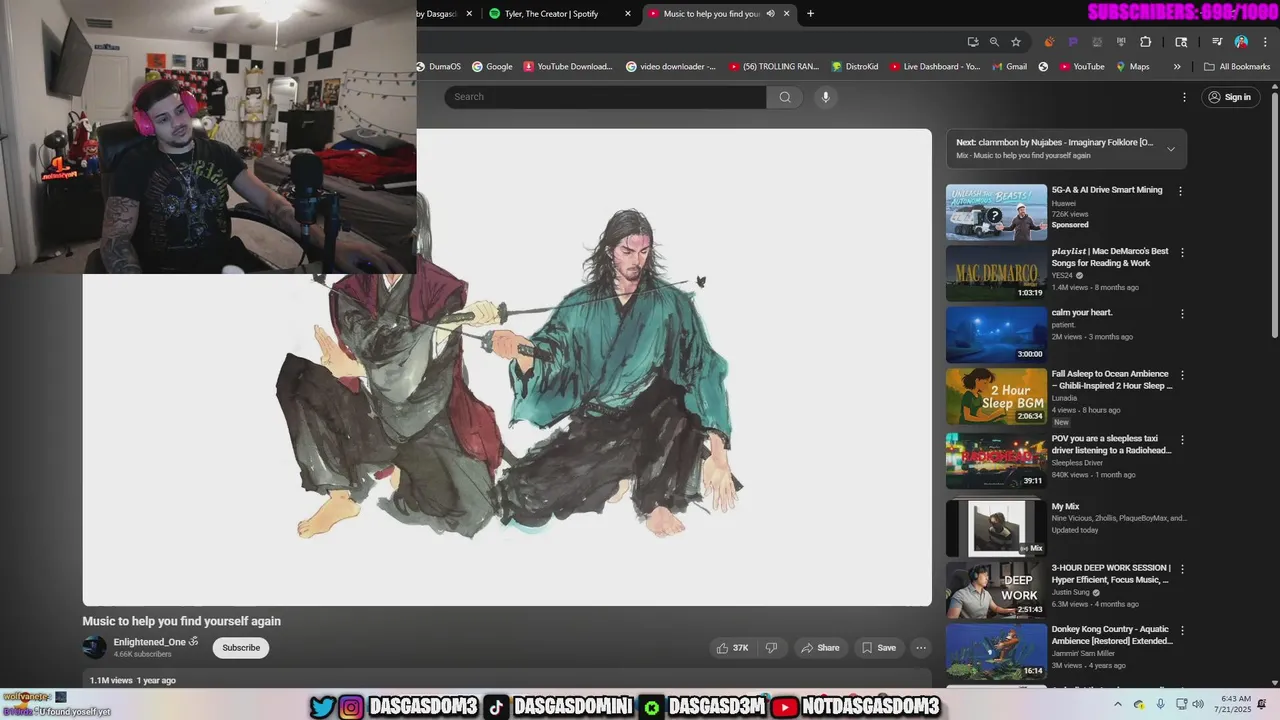The width and height of the screenshot is (1280, 720).
Task: Close the Spotify tab
Action: pos(628,14)
